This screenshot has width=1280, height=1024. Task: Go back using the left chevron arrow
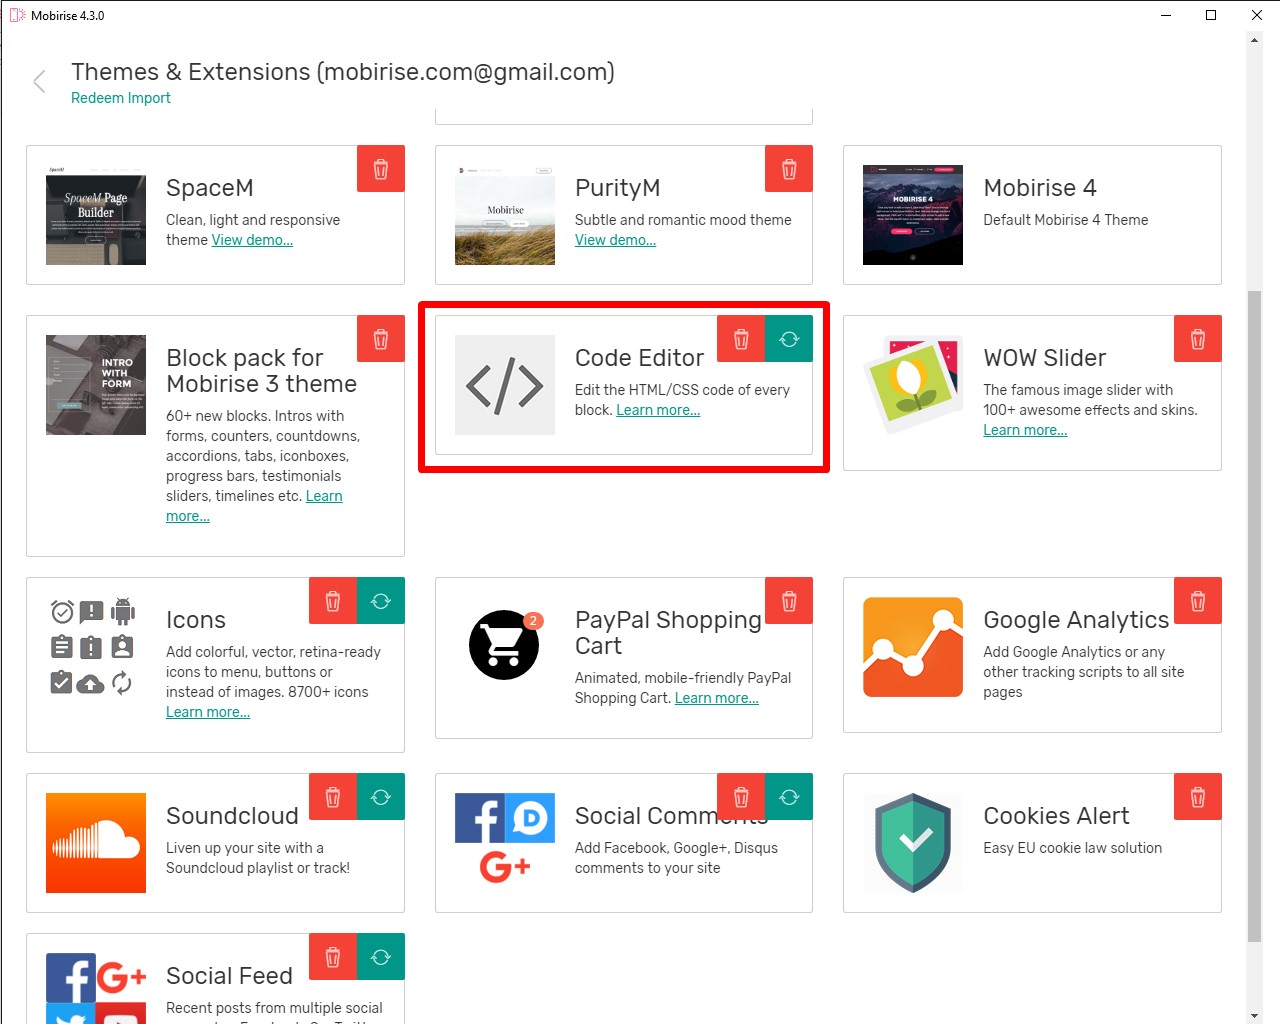click(x=40, y=82)
